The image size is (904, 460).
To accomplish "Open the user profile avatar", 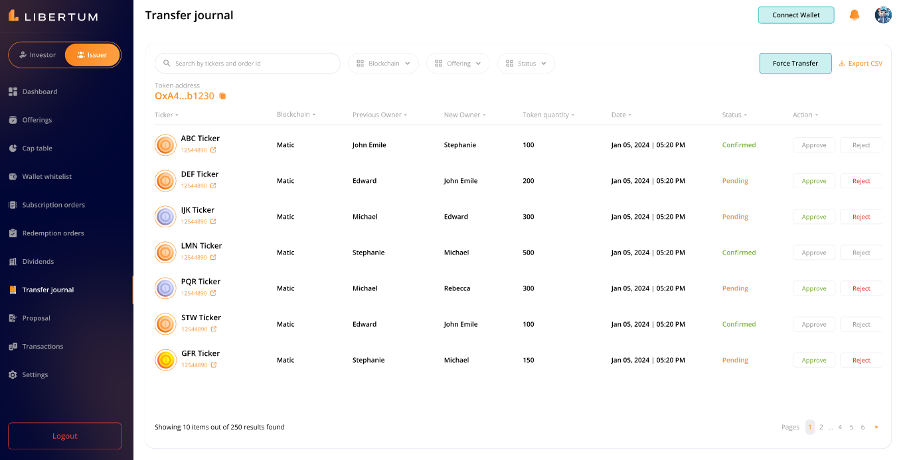I will tap(883, 15).
